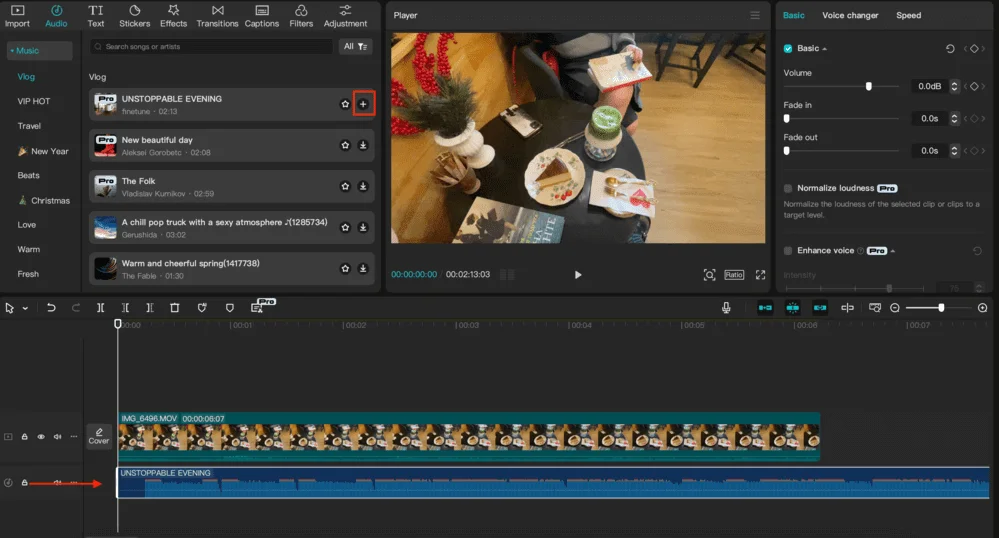
Task: Enable Normalize loudness checkbox
Action: tap(788, 188)
